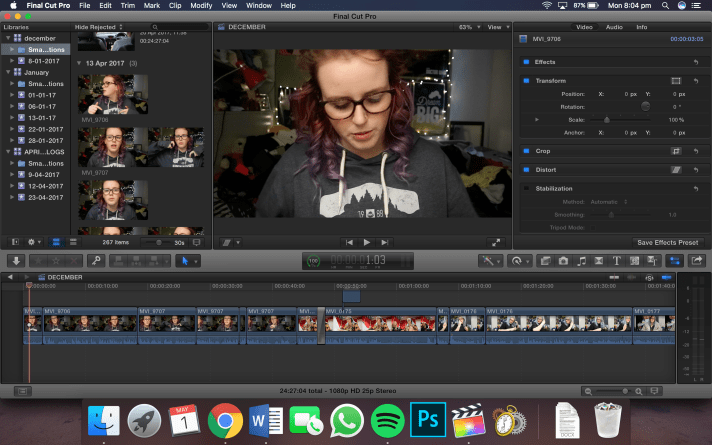
Task: Toggle the Distort effect checkbox
Action: click(526, 169)
